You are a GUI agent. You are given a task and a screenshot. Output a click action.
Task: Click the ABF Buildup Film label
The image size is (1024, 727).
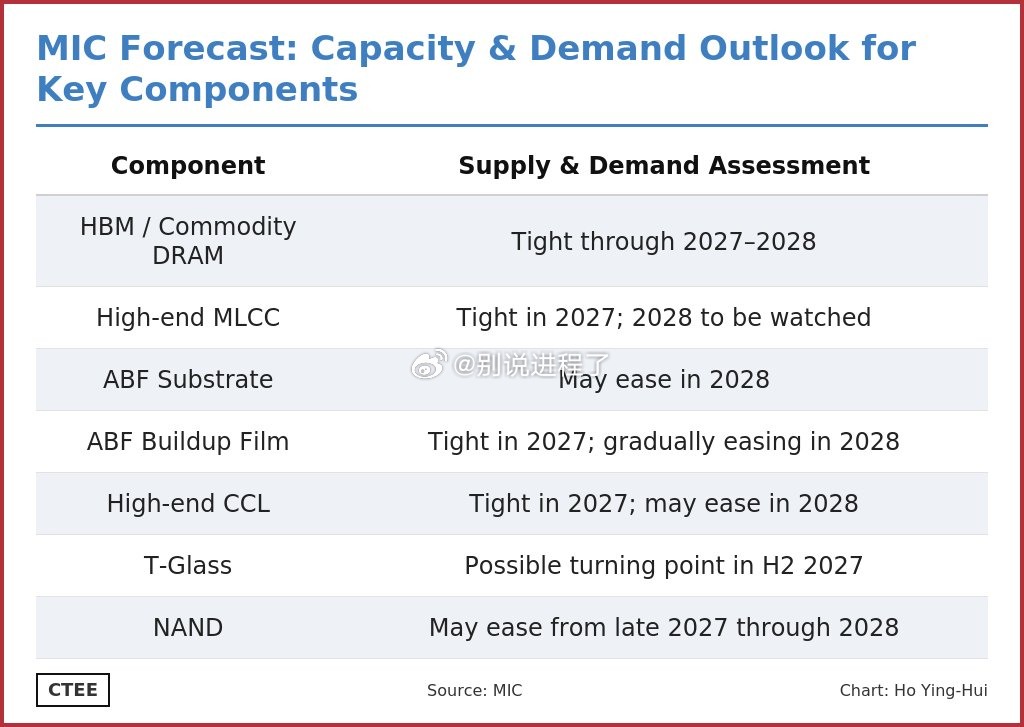click(188, 442)
